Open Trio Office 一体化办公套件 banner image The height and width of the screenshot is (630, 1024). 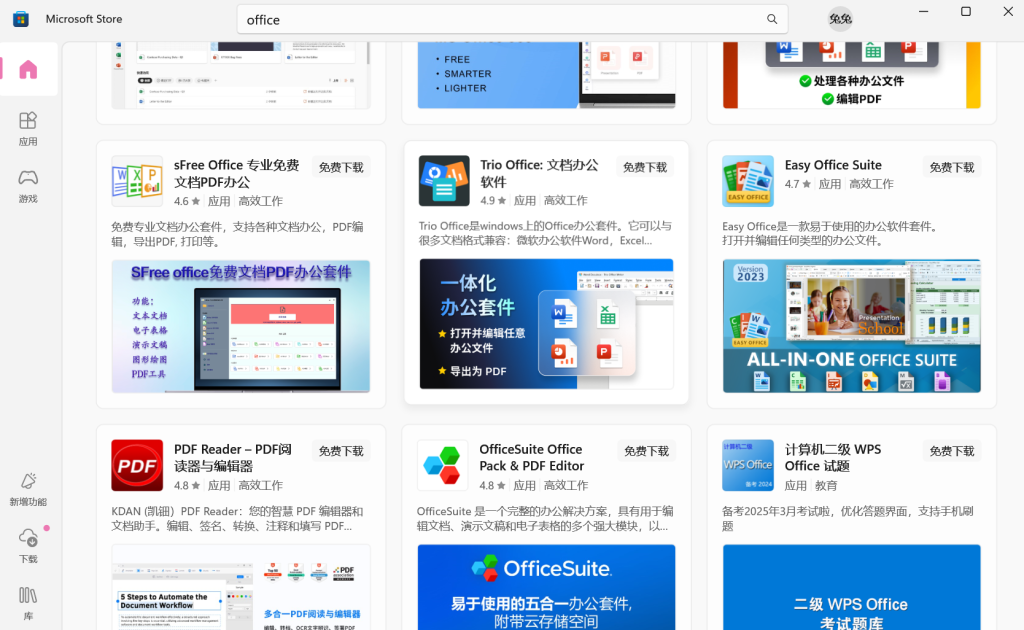click(x=546, y=324)
